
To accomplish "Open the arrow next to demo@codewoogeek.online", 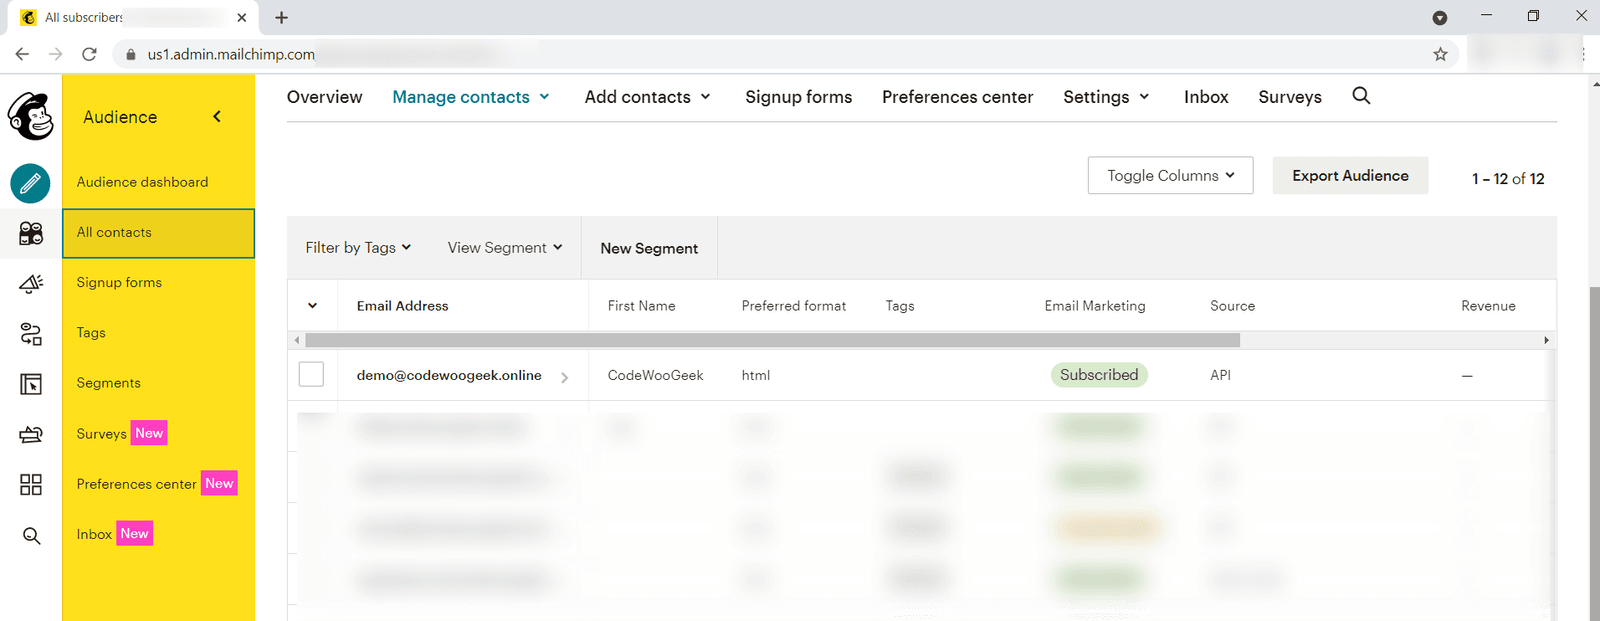I will [565, 377].
